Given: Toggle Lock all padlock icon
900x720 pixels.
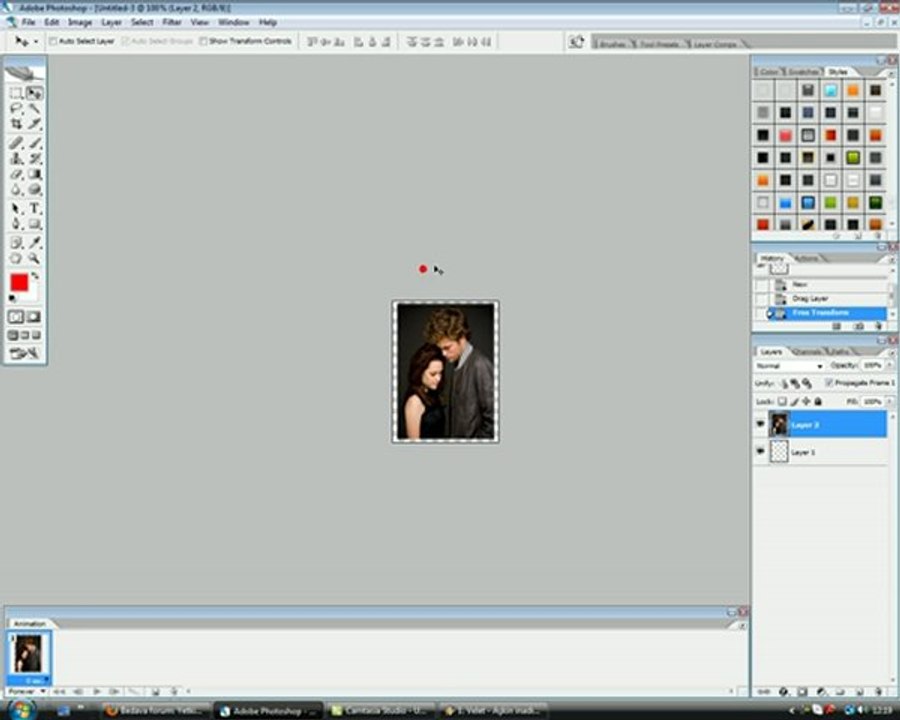Looking at the screenshot, I should tap(818, 401).
